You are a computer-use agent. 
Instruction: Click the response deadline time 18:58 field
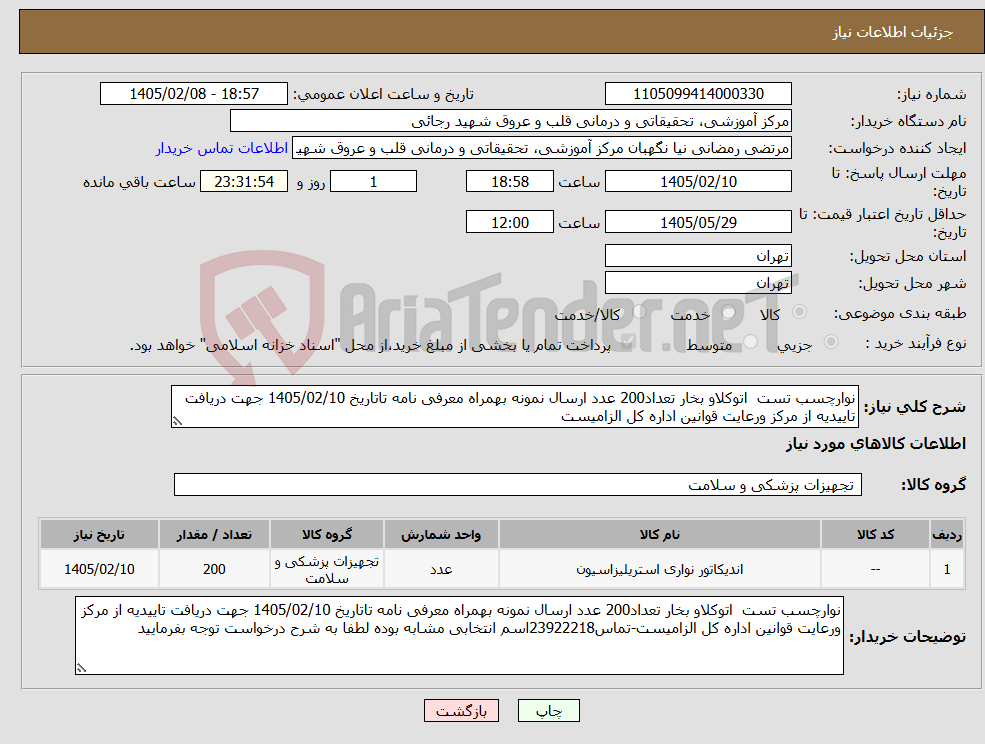coord(509,182)
